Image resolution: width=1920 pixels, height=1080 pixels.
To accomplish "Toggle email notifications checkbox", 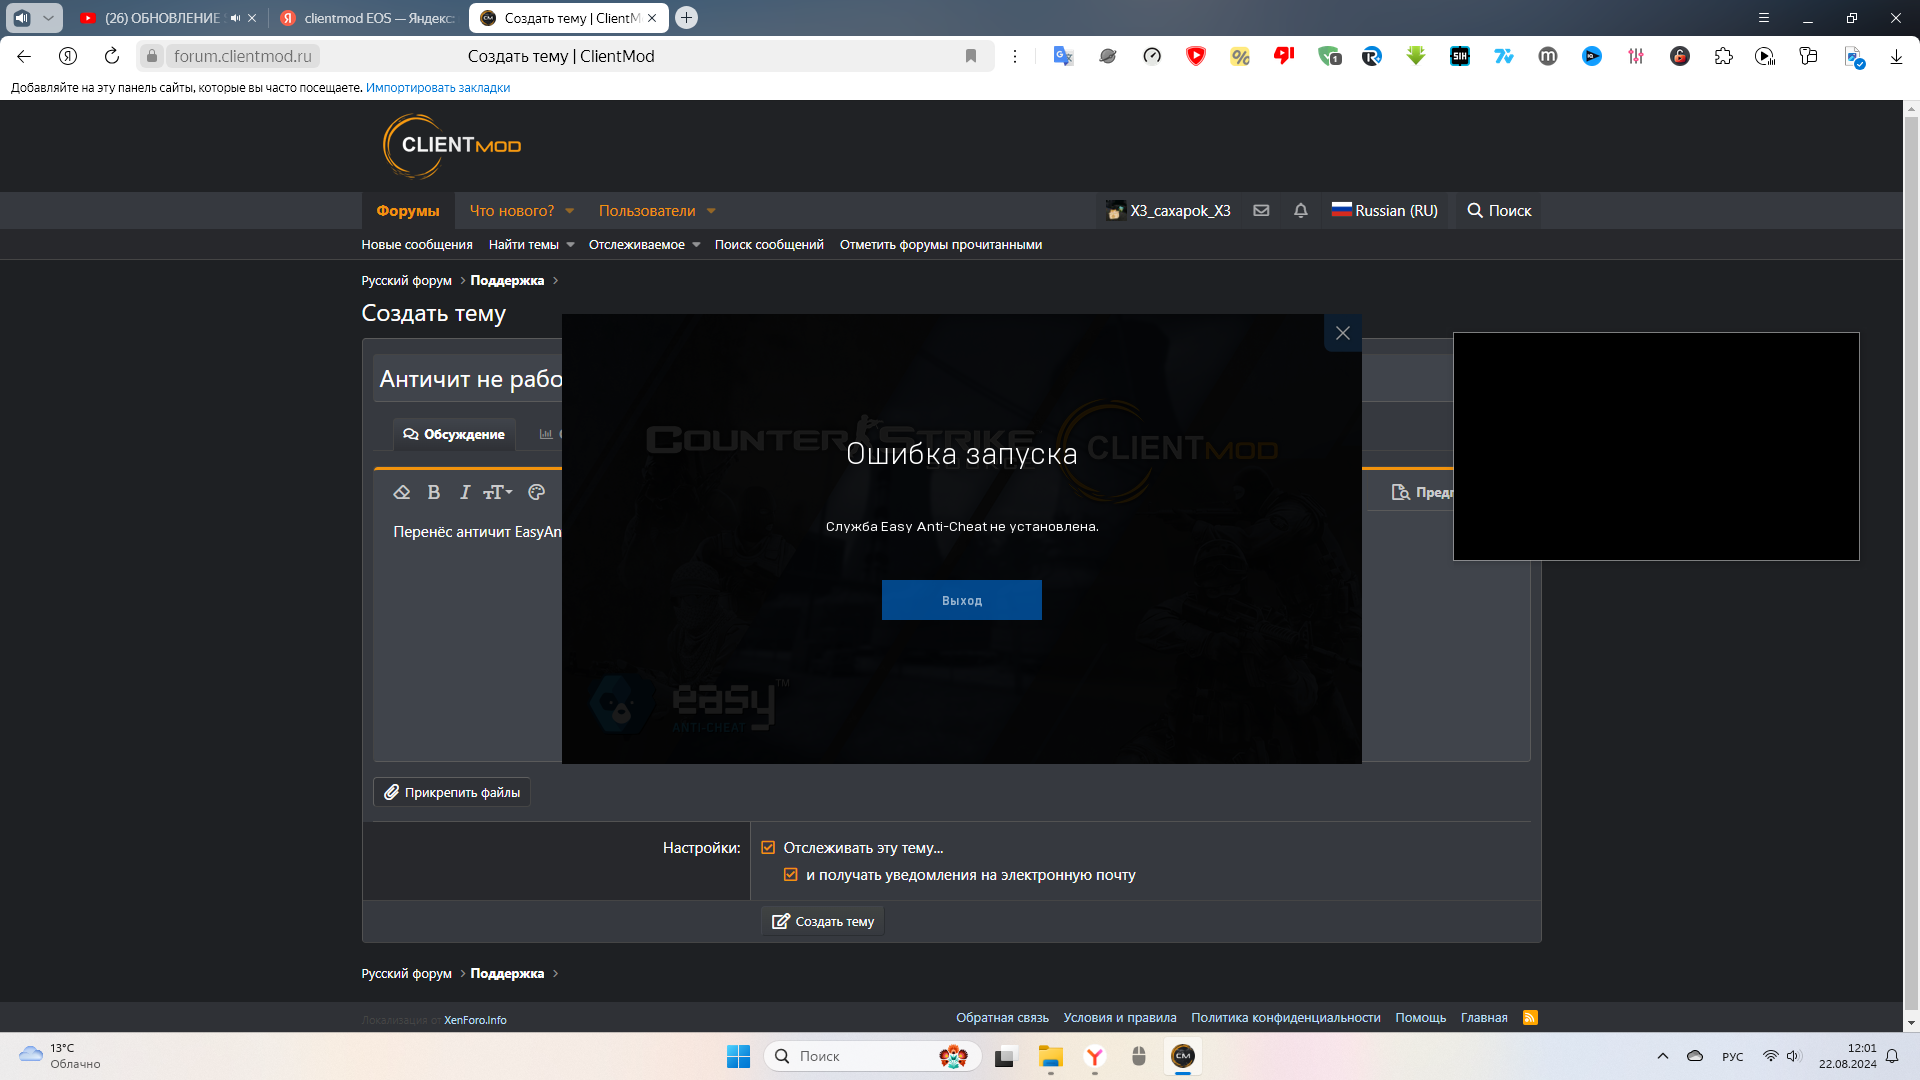I will click(791, 875).
